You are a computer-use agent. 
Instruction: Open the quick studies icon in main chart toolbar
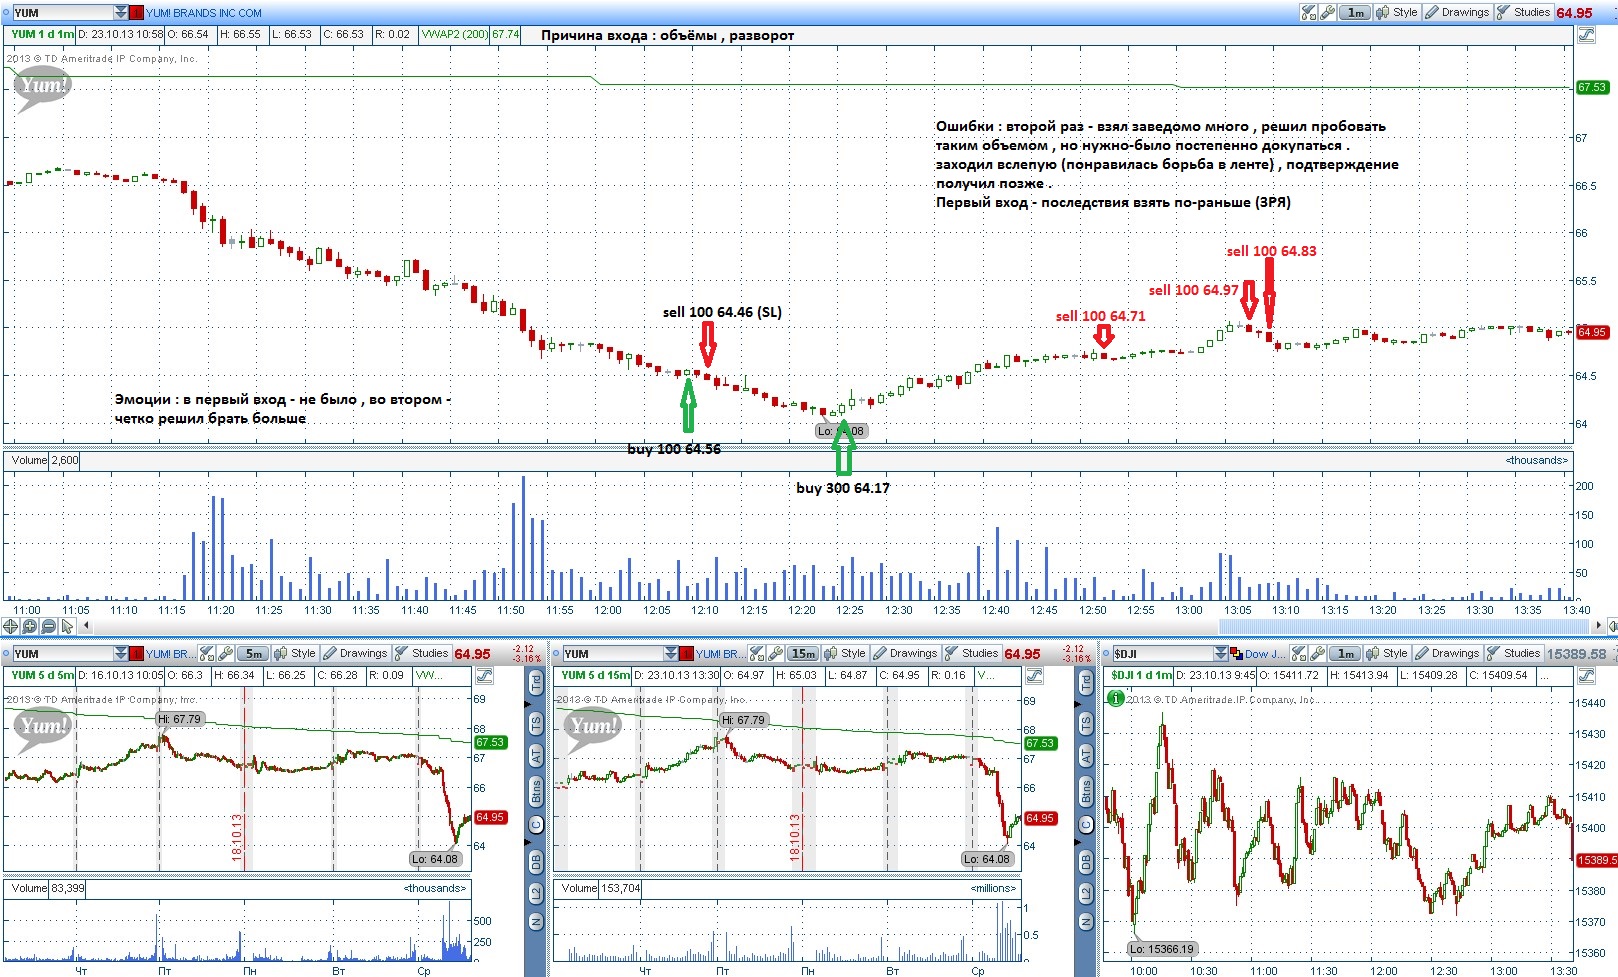pos(1308,12)
